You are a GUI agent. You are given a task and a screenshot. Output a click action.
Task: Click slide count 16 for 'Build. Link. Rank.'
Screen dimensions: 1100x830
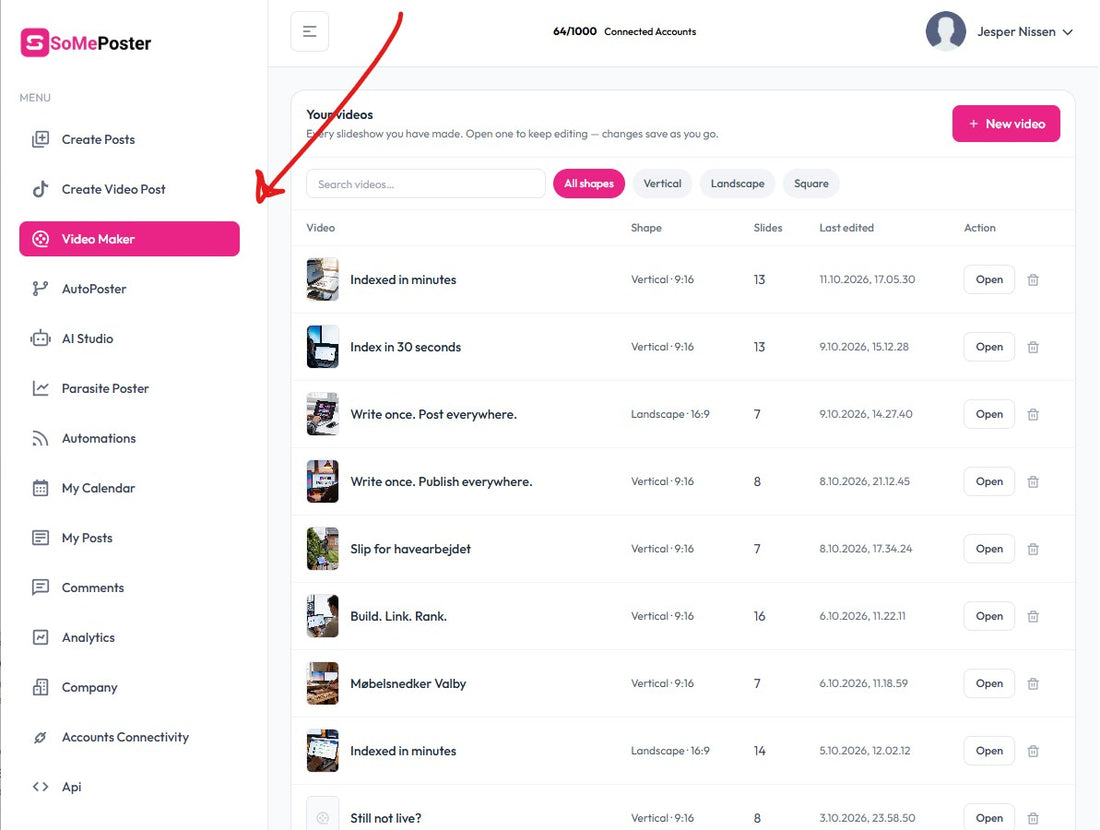pos(759,616)
